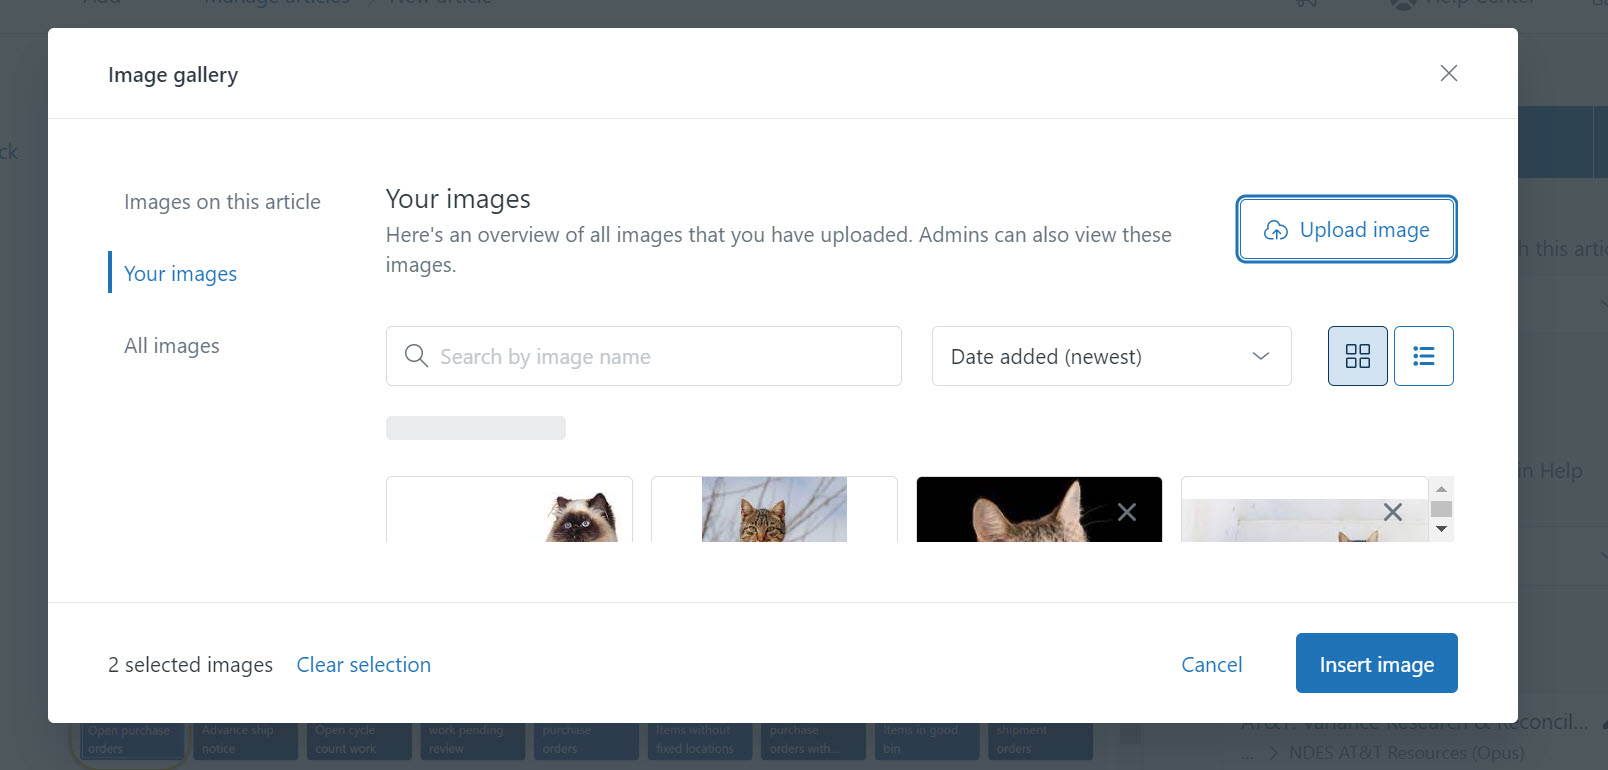Viewport: 1608px width, 770px height.
Task: Switch to list view layout
Action: tap(1423, 356)
